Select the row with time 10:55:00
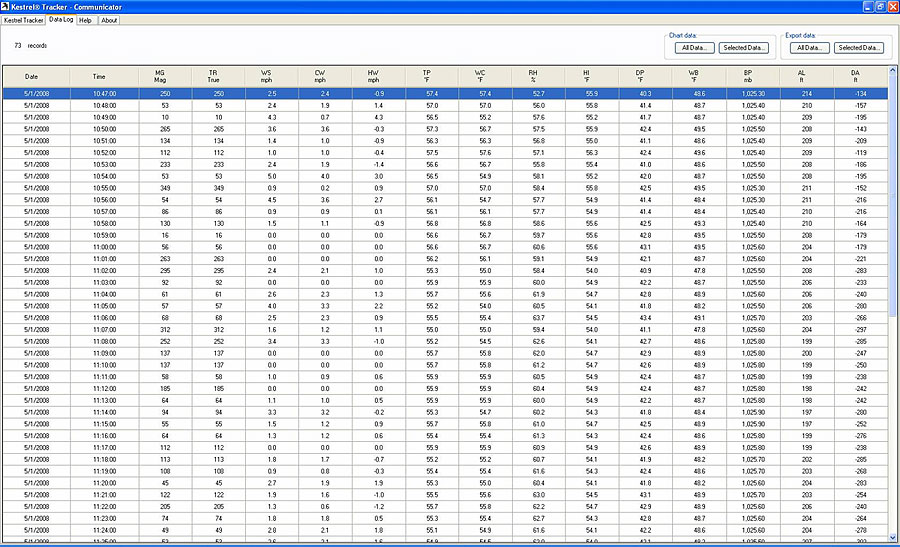Viewport: 900px width, 547px height. pos(445,188)
